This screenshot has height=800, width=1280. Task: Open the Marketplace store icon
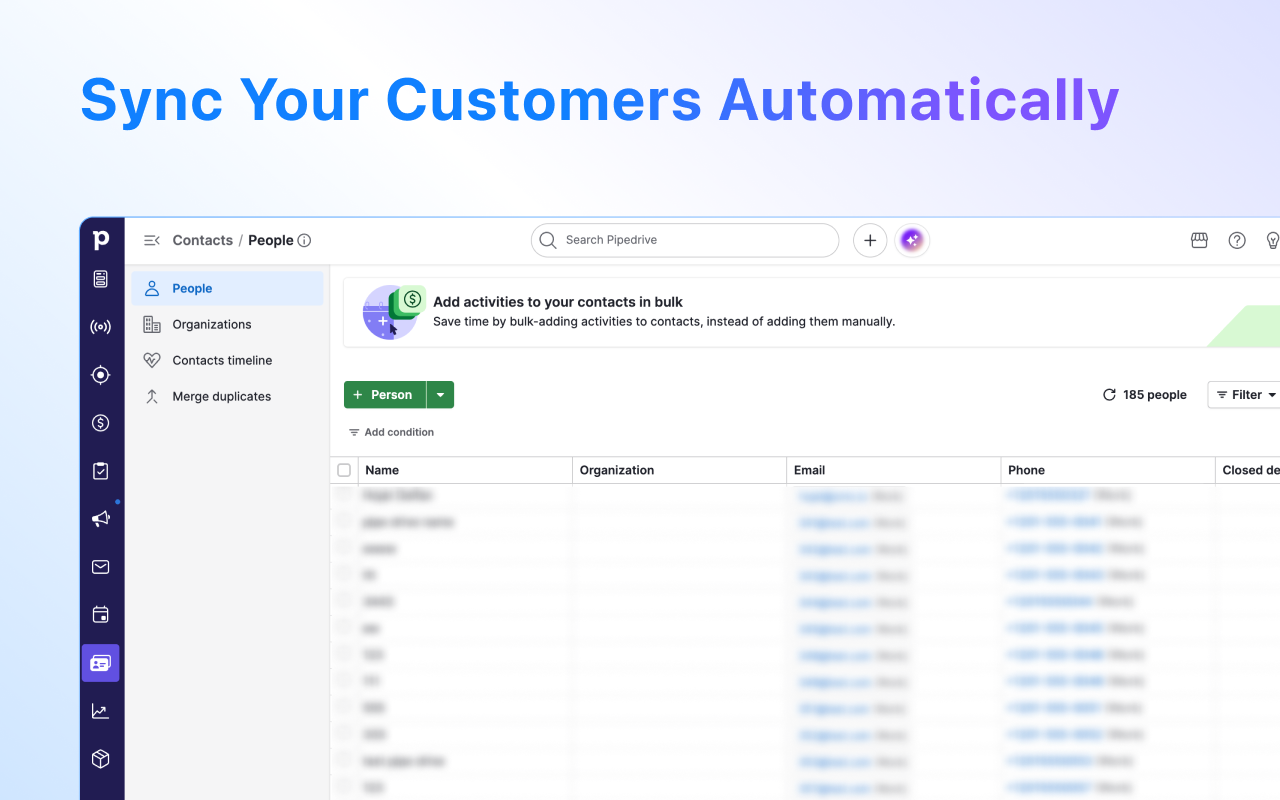pyautogui.click(x=1199, y=240)
